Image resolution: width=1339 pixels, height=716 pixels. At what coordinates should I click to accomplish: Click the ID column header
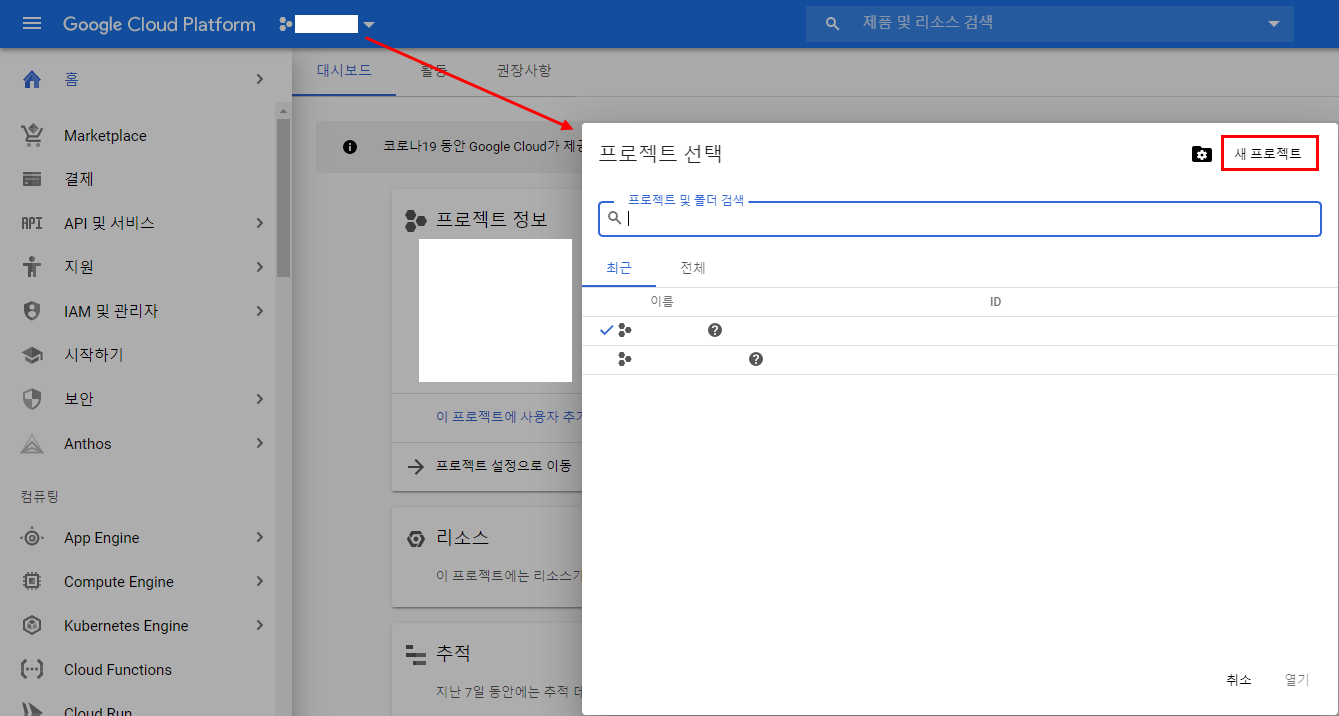[996, 302]
